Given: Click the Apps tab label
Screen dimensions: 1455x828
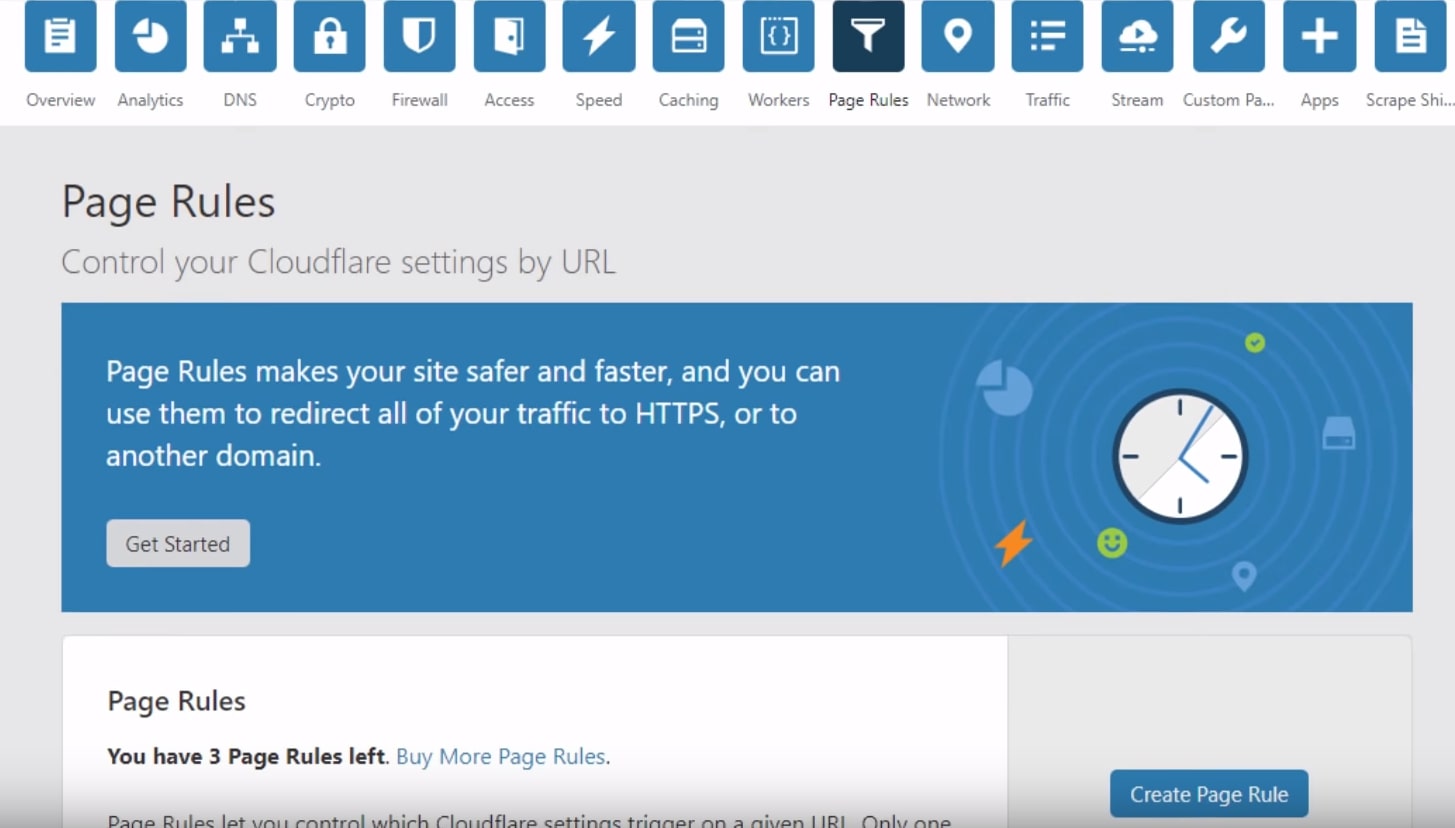Looking at the screenshot, I should 1319,100.
